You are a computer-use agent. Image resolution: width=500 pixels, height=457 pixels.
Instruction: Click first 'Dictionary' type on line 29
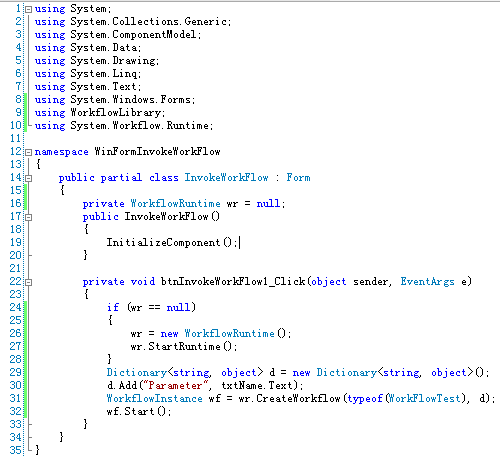point(136,373)
